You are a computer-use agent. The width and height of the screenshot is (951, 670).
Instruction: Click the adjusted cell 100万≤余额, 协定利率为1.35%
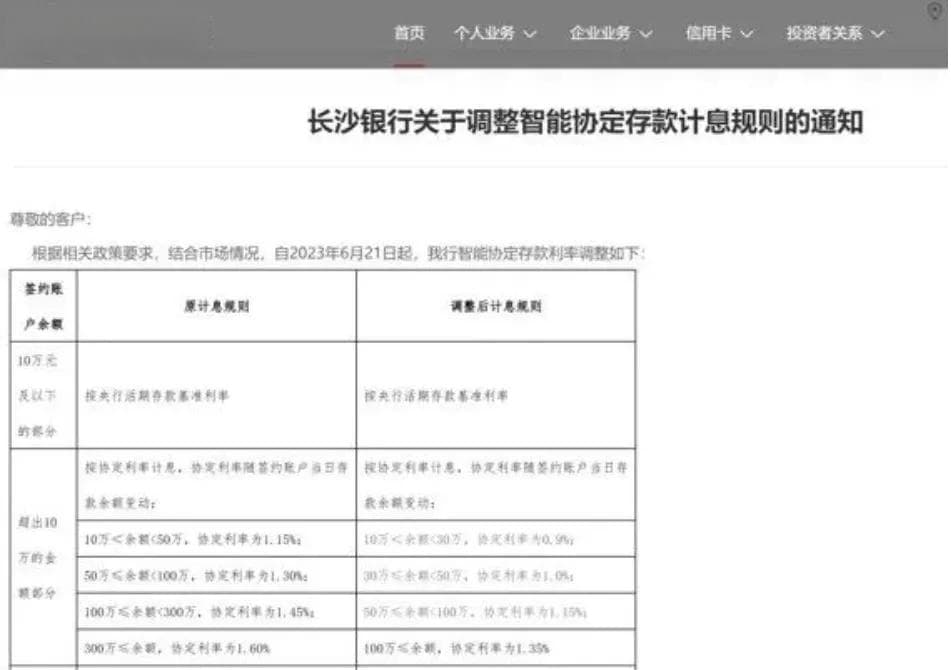coord(496,648)
